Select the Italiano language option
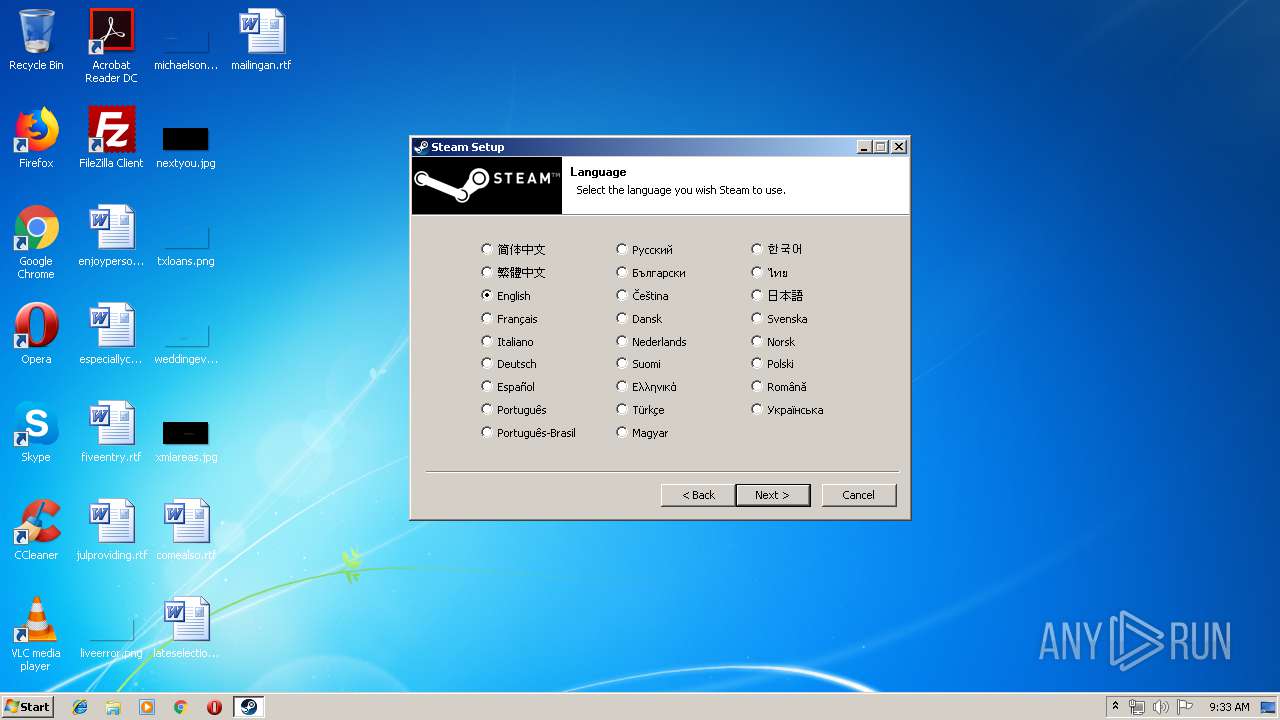Image resolution: width=1280 pixels, height=720 pixels. pyautogui.click(x=508, y=342)
